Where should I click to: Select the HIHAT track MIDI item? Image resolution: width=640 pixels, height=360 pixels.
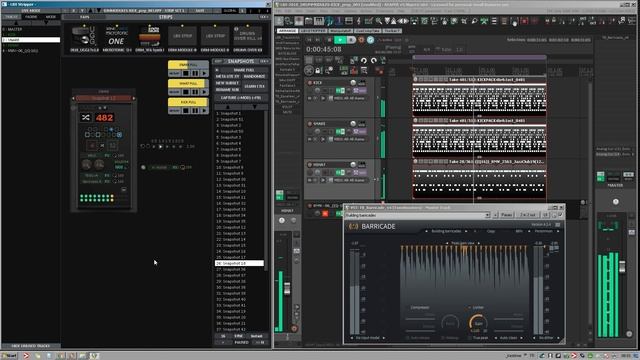[479, 179]
